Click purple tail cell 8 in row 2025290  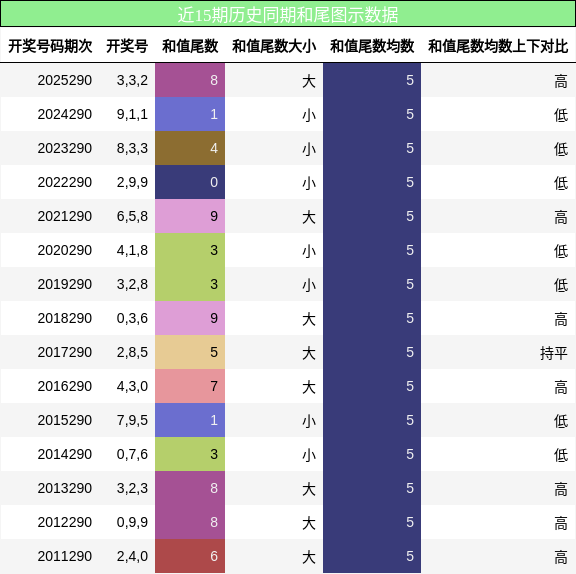(x=190, y=80)
